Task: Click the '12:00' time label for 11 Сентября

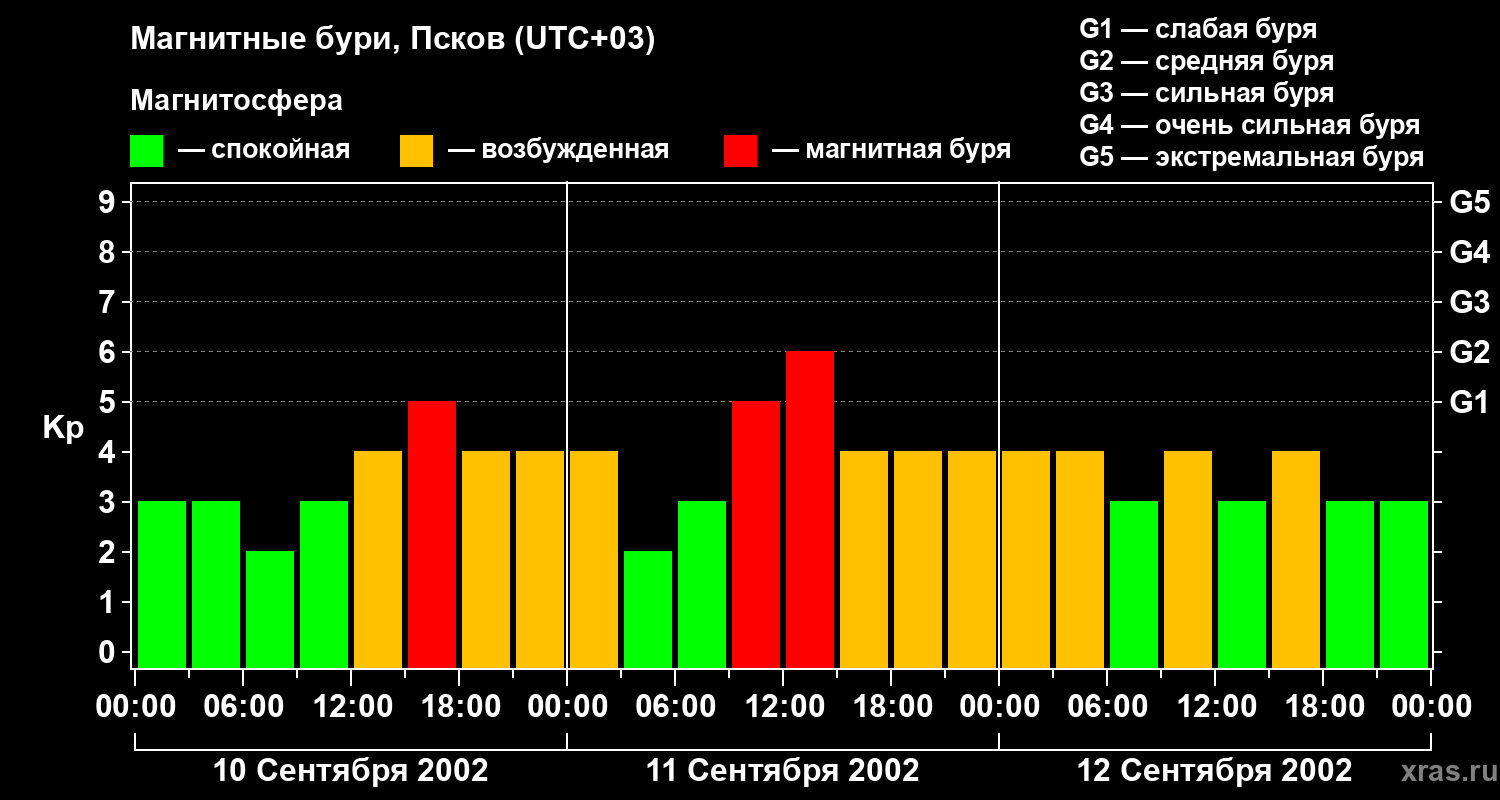Action: pyautogui.click(x=783, y=707)
